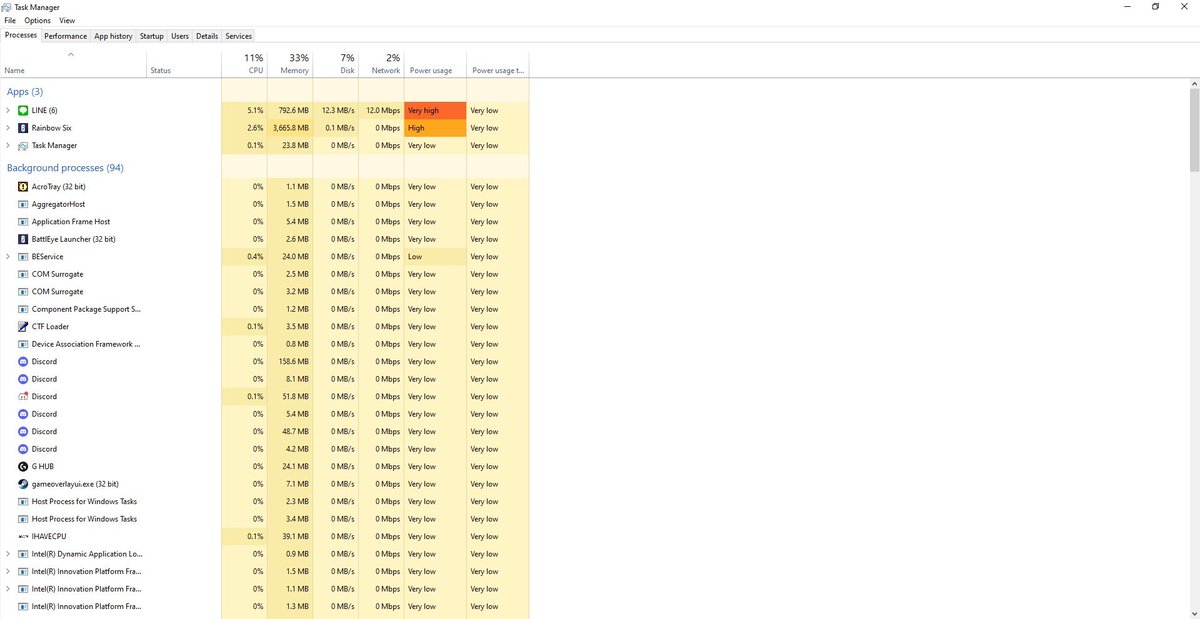The image size is (1200, 619).
Task: Switch to the Services tab
Action: tap(239, 36)
